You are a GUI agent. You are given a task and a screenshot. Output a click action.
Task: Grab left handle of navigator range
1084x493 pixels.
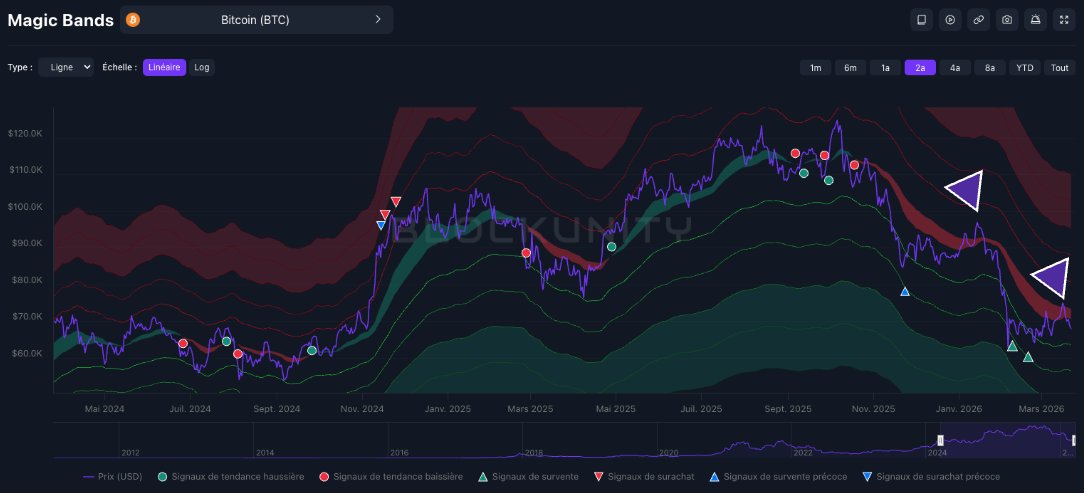pyautogui.click(x=940, y=440)
